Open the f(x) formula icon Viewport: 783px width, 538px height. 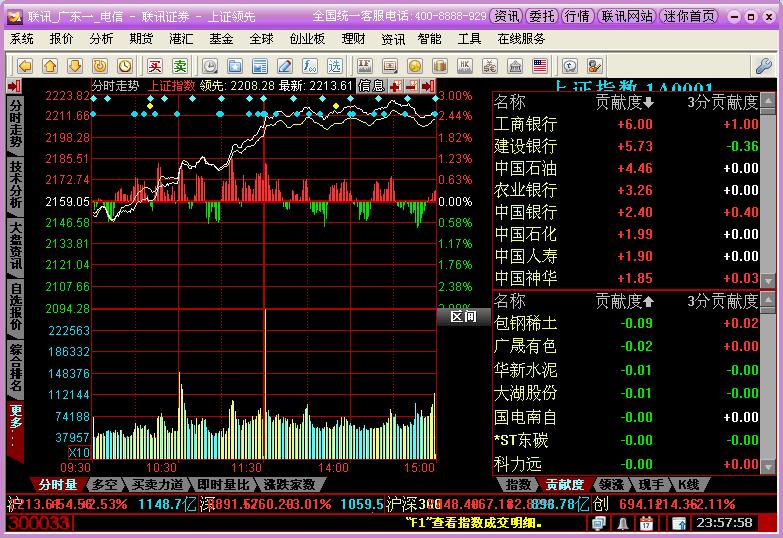pos(310,66)
